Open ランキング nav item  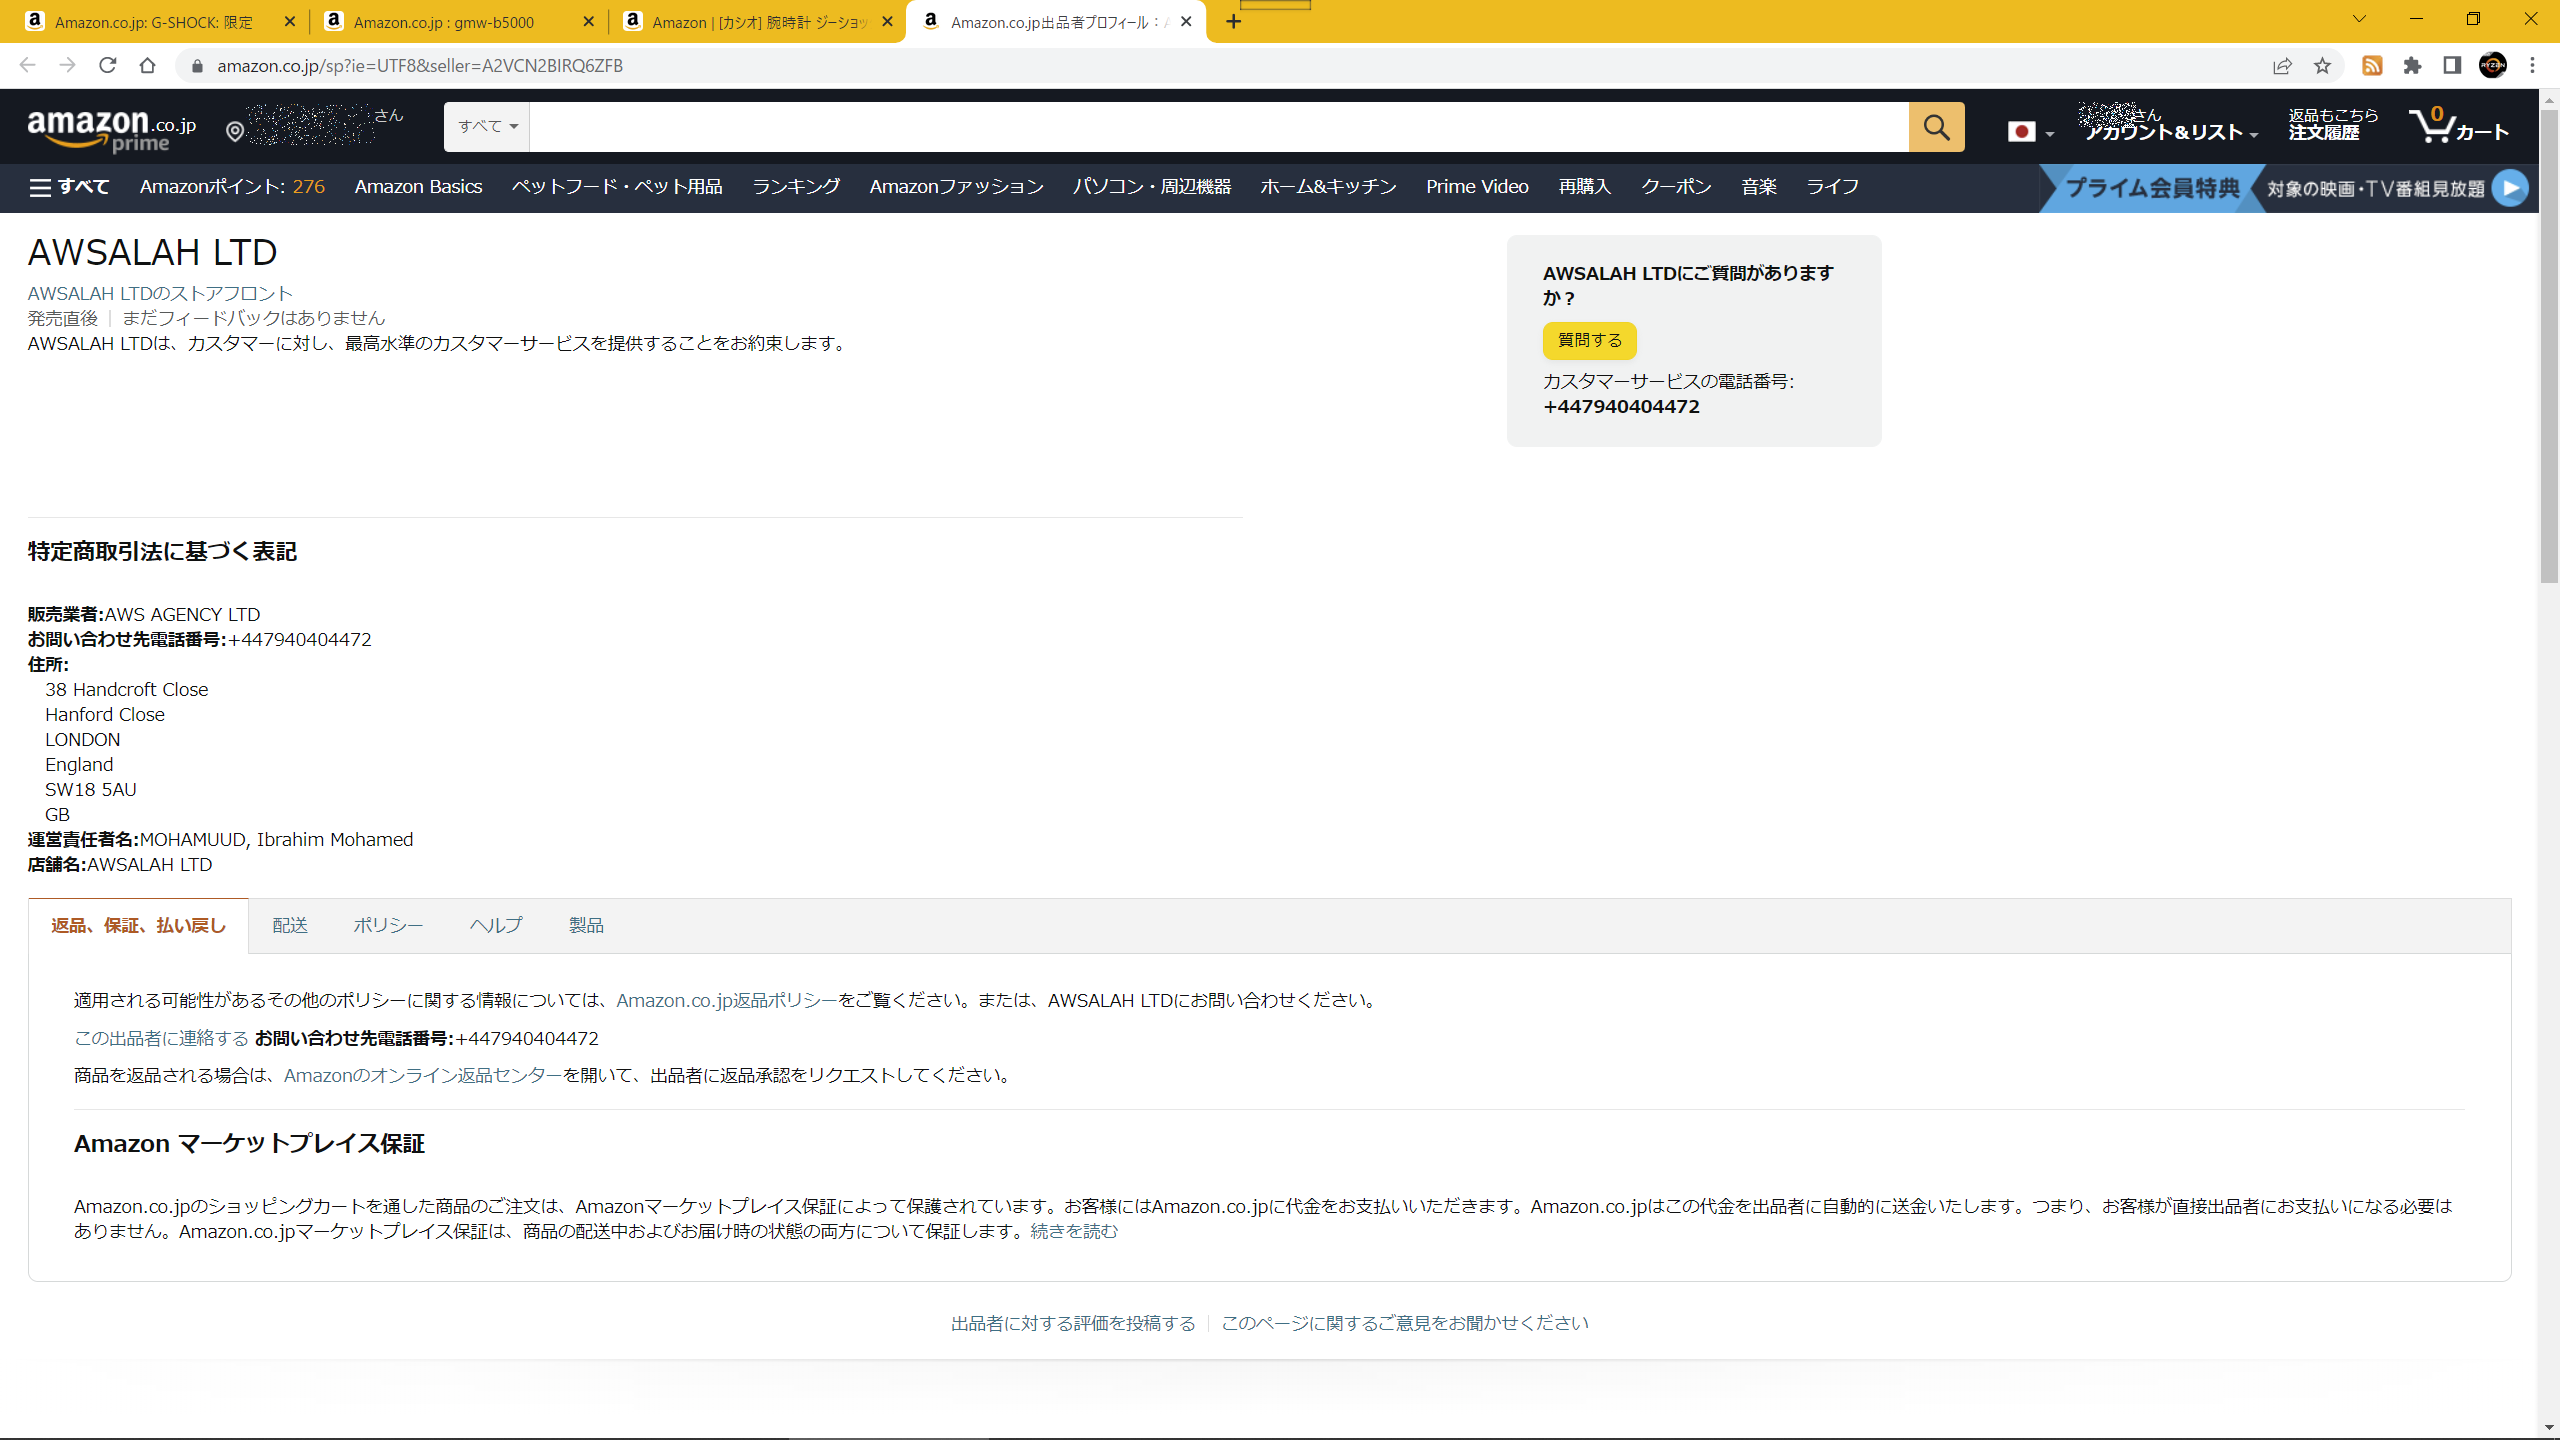(x=796, y=187)
